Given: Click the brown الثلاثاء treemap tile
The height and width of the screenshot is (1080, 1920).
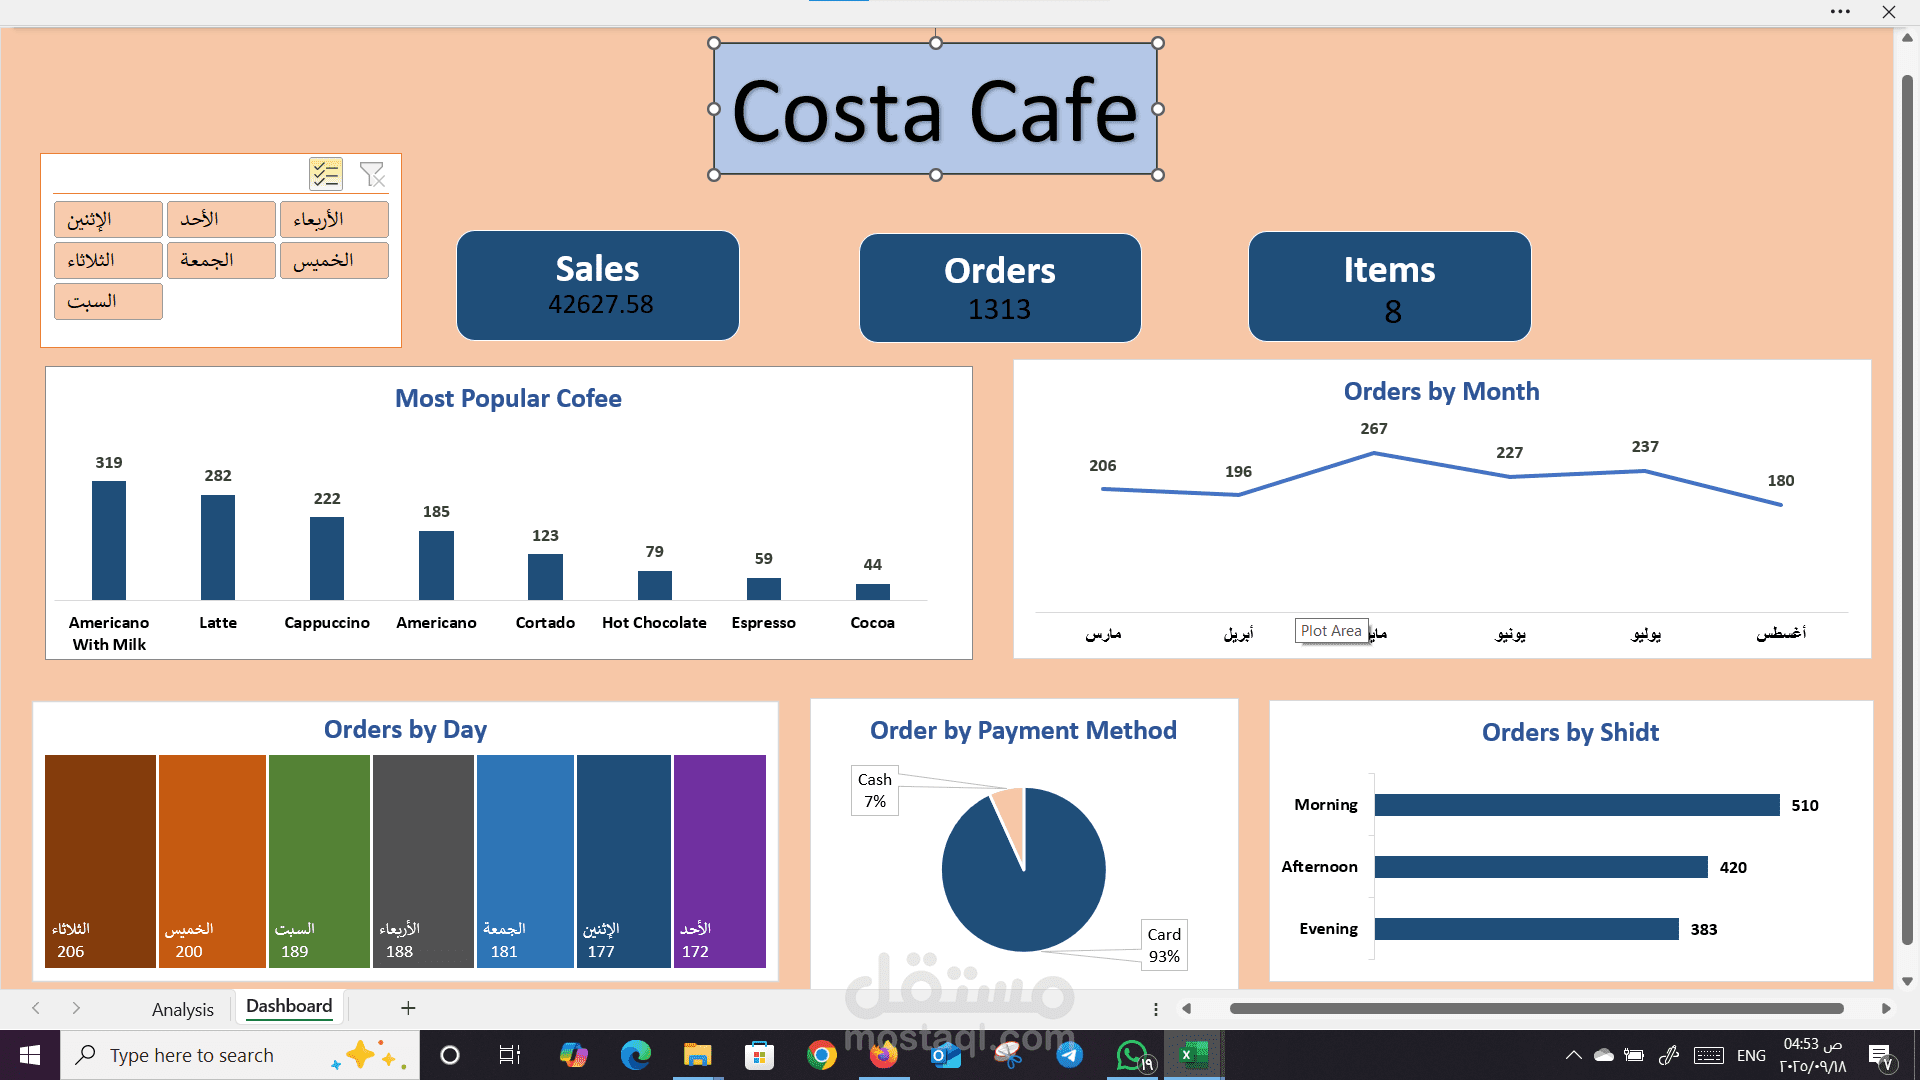Looking at the screenshot, I should click(100, 861).
